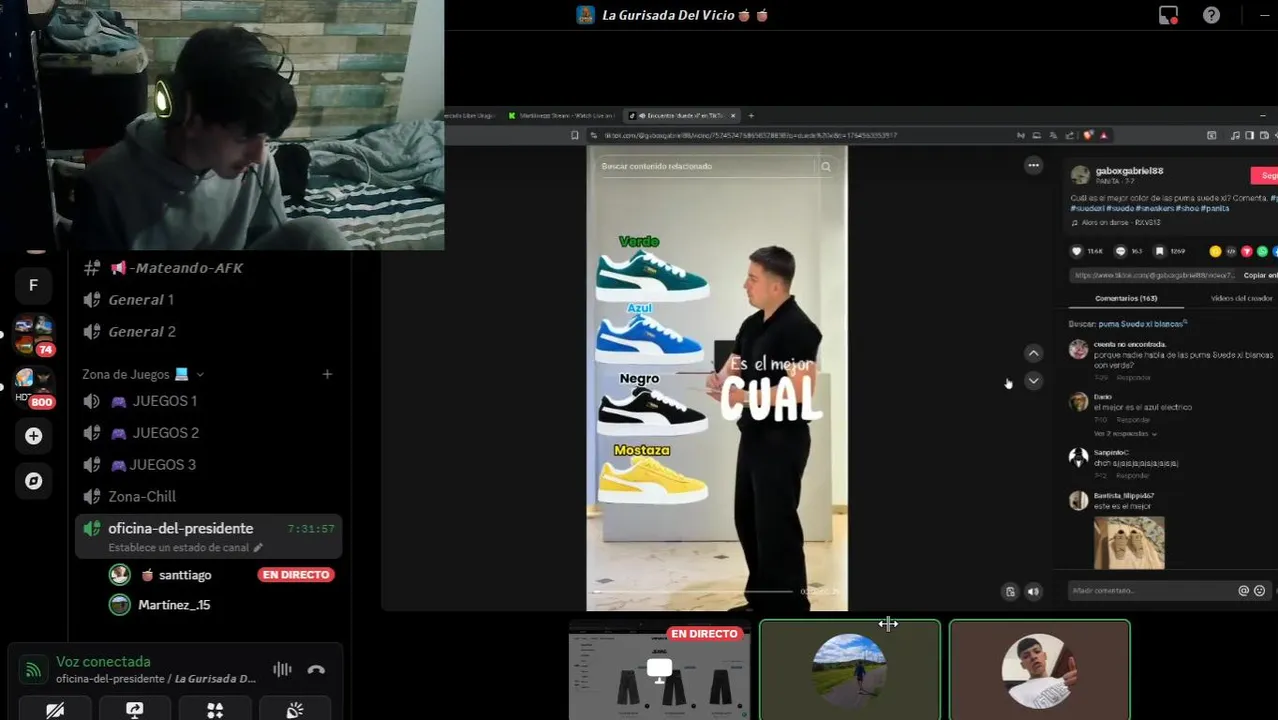This screenshot has width=1278, height=720.
Task: Click the icon left of the TikTok volume
Action: [x=1010, y=591]
